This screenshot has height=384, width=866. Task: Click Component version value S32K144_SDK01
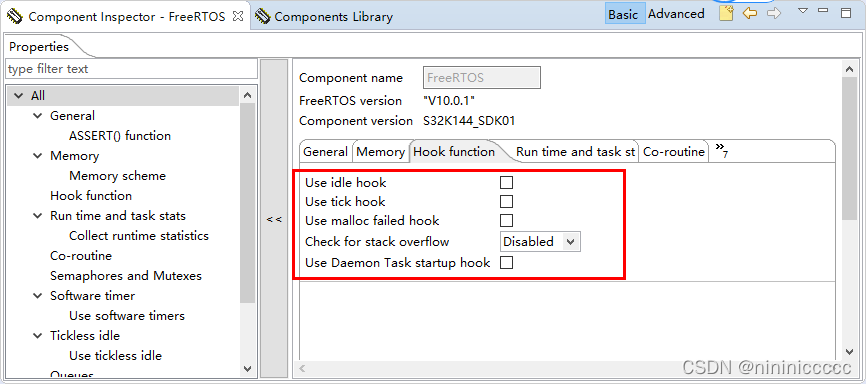(x=469, y=120)
